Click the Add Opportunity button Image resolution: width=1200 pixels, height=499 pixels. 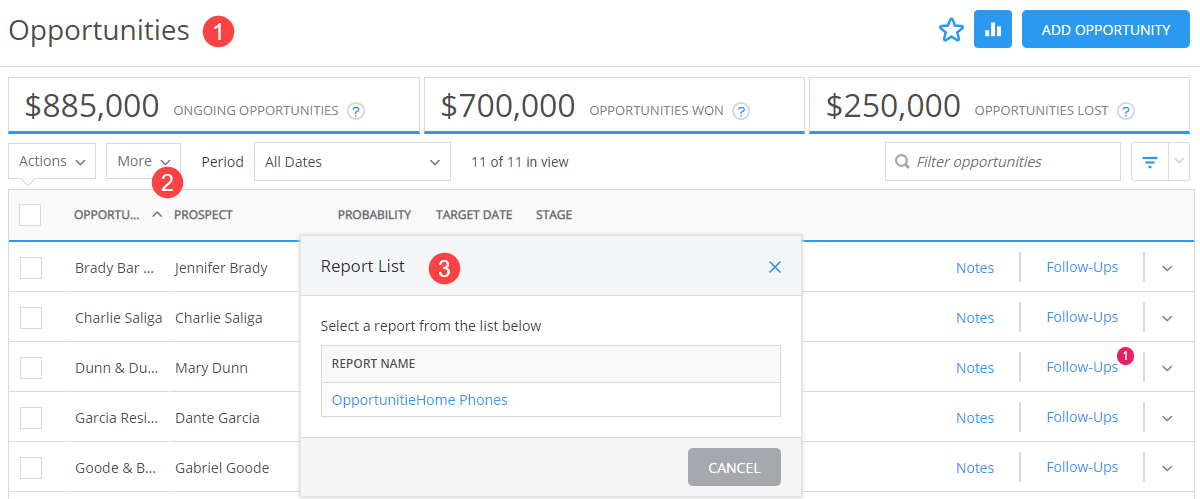click(x=1105, y=30)
